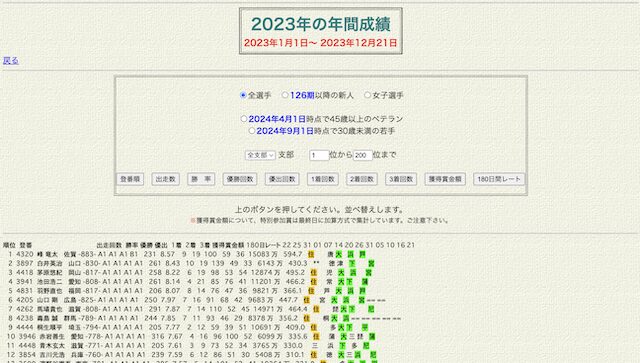The height and width of the screenshot is (363, 640).
Task: Click the starting rank input field showing 1
Action: [x=319, y=155]
